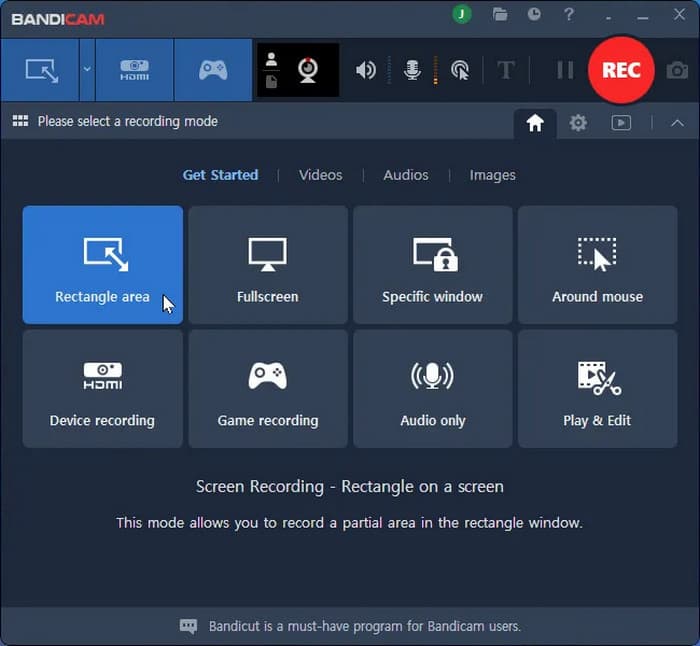The height and width of the screenshot is (646, 700).
Task: Select the Get Started tab
Action: pyautogui.click(x=221, y=175)
